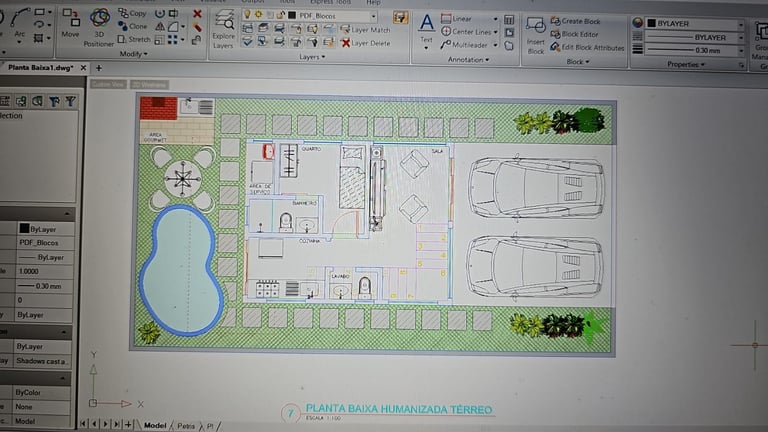Screen dimensions: 768x432
Task: Choose the Clone tool
Action: (x=133, y=26)
